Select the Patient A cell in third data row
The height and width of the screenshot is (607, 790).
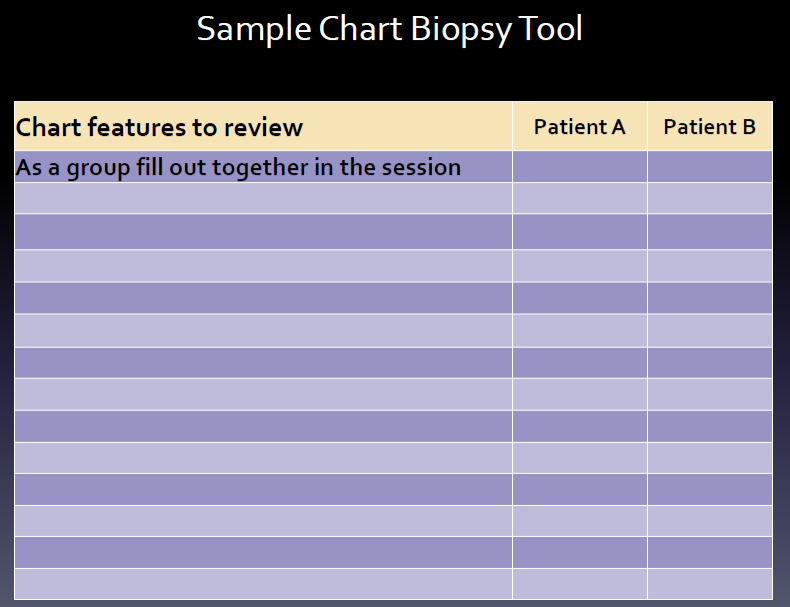(x=580, y=232)
